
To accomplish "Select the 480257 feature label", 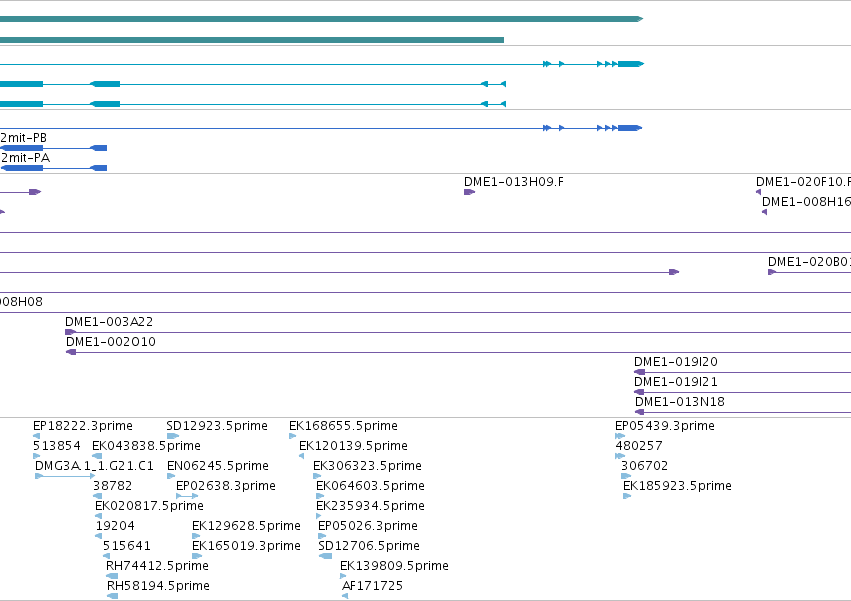I will [x=639, y=446].
